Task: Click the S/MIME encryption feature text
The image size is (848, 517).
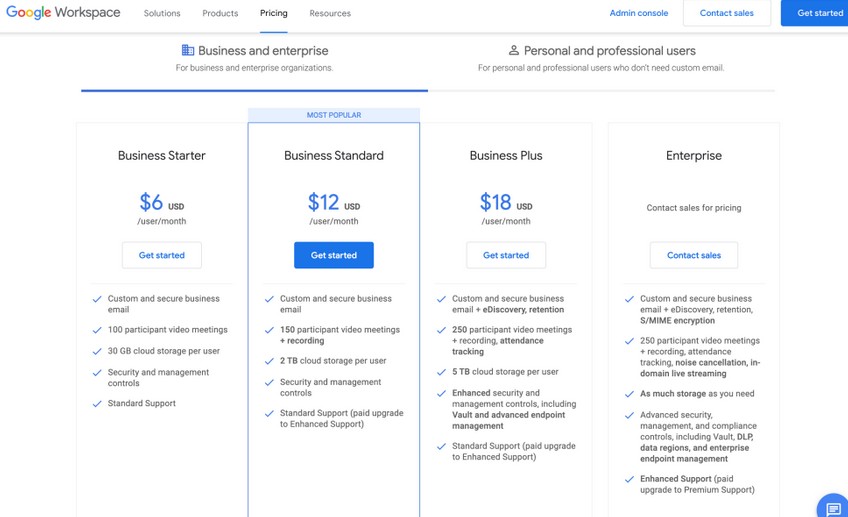Action: (678, 321)
